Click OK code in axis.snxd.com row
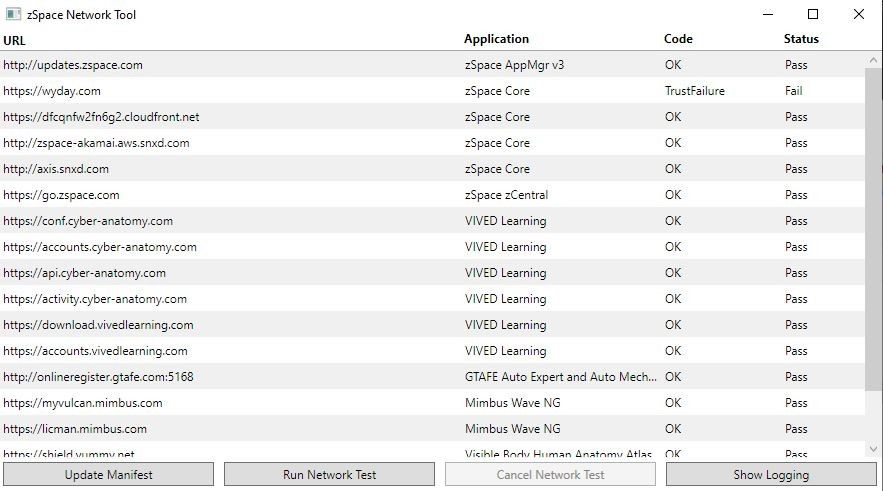Screen dimensions: 883x491 pos(673,169)
